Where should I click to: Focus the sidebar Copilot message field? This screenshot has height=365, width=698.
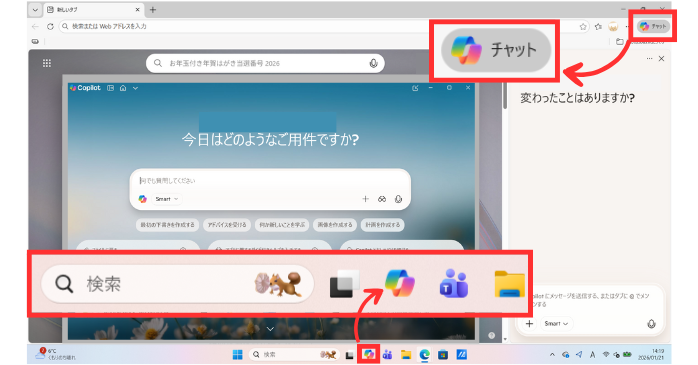590,300
